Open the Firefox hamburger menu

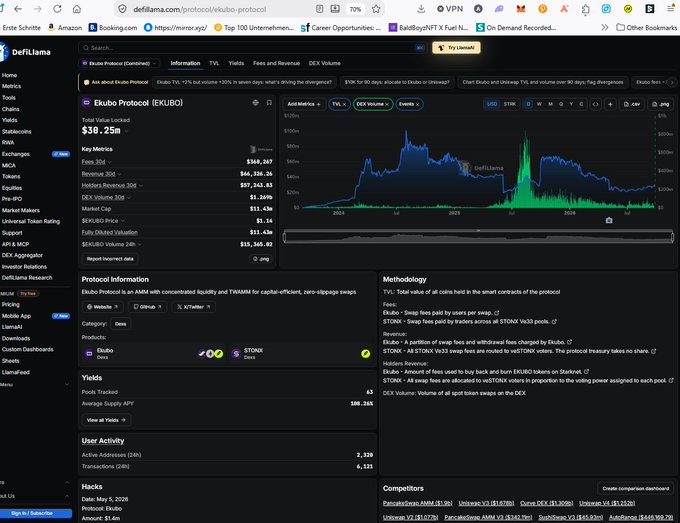point(670,9)
